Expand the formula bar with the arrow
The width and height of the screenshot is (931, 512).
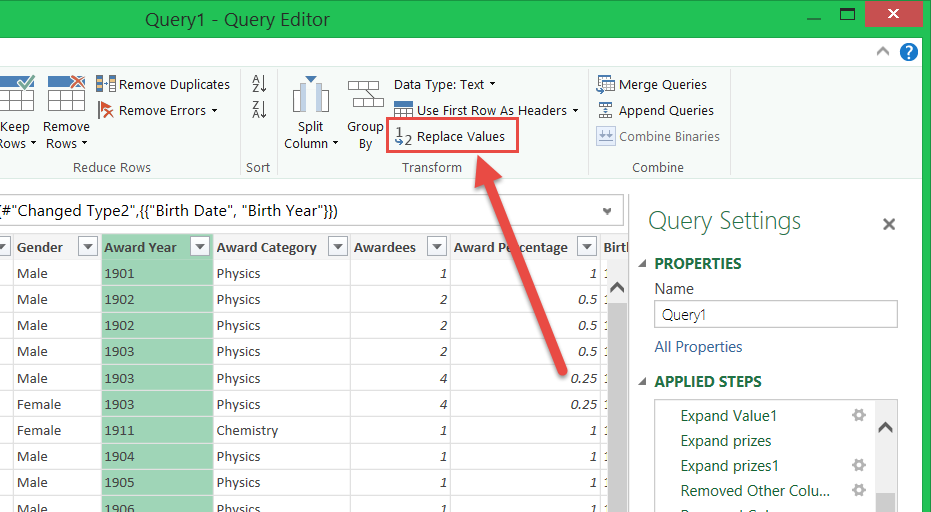[607, 211]
